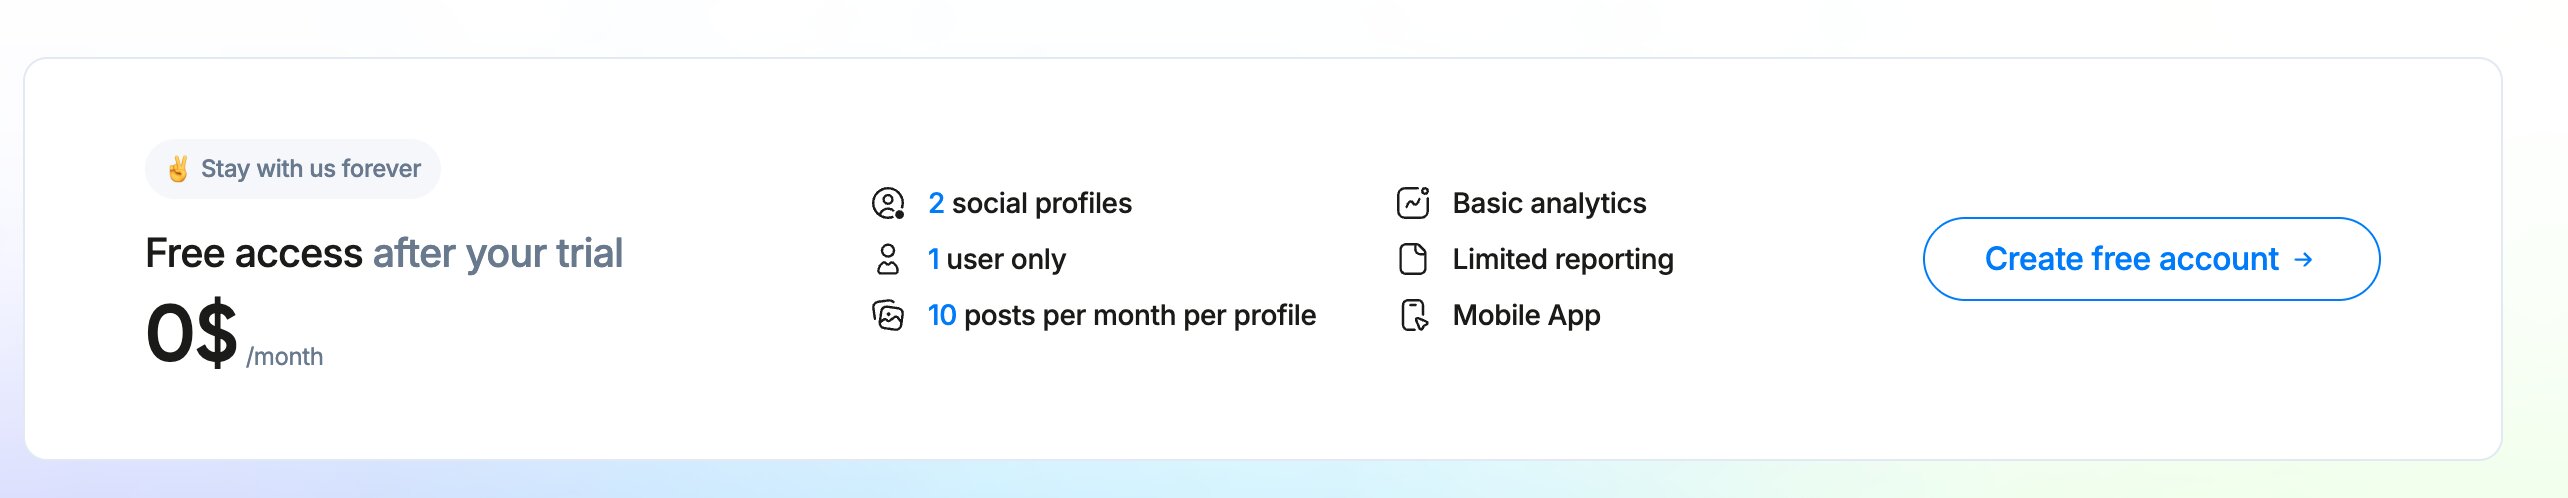Screen dimensions: 2568x498
Task: Click the "1 user only" feature text
Action: tap(996, 259)
